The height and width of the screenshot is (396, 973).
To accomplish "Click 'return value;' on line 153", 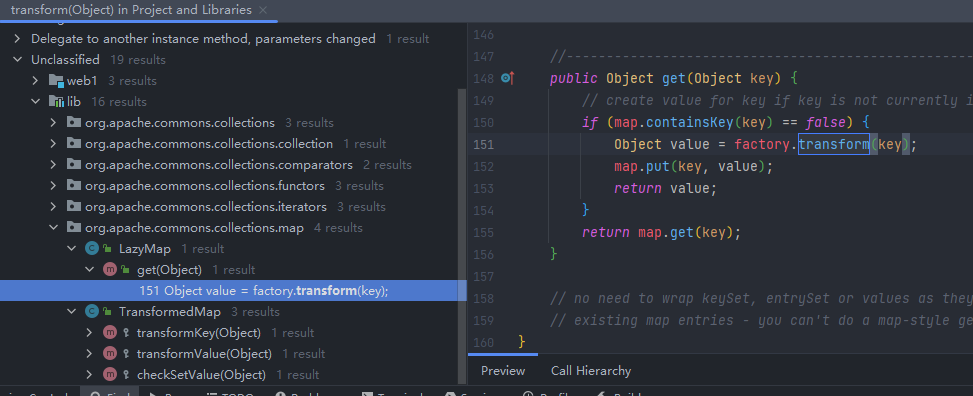I will [665, 189].
